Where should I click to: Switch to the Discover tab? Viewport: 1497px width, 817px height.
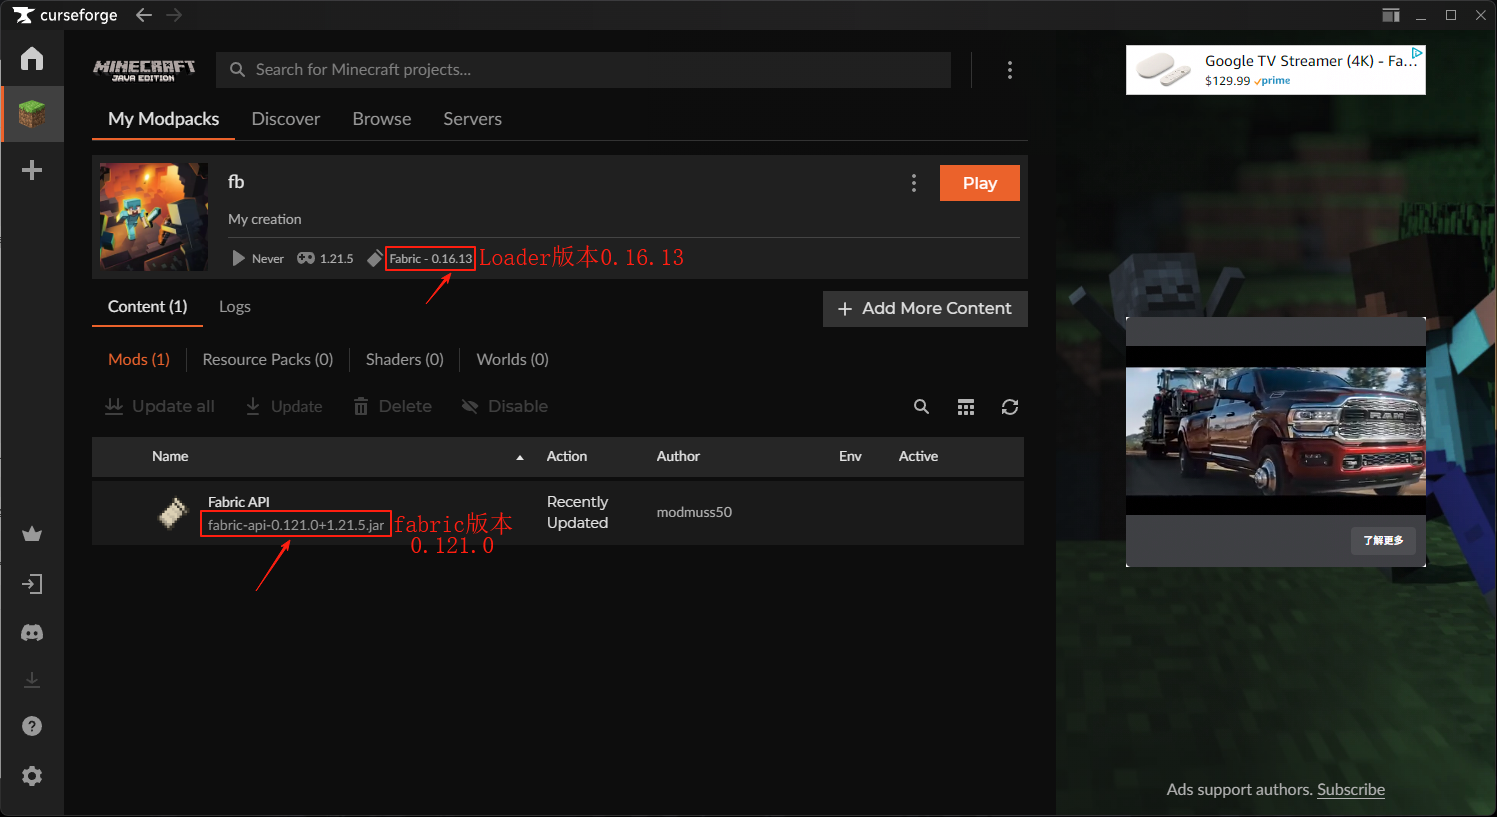pyautogui.click(x=285, y=119)
